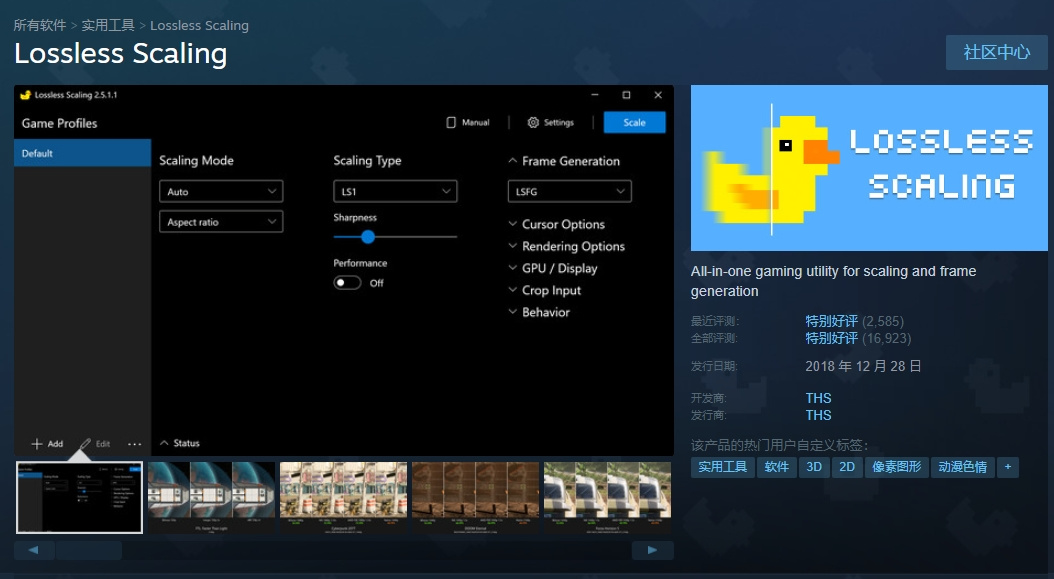The image size is (1054, 579).
Task: Open the LS1 scaling type dropdown
Action: point(395,192)
